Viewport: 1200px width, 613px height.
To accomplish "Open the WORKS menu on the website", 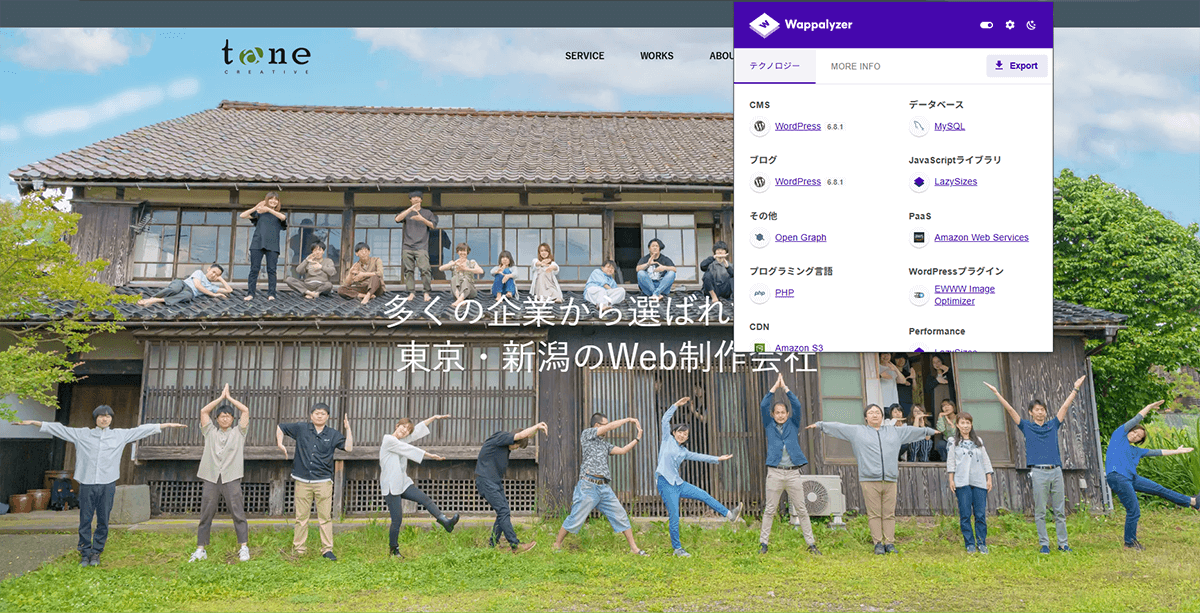I will click(x=657, y=56).
